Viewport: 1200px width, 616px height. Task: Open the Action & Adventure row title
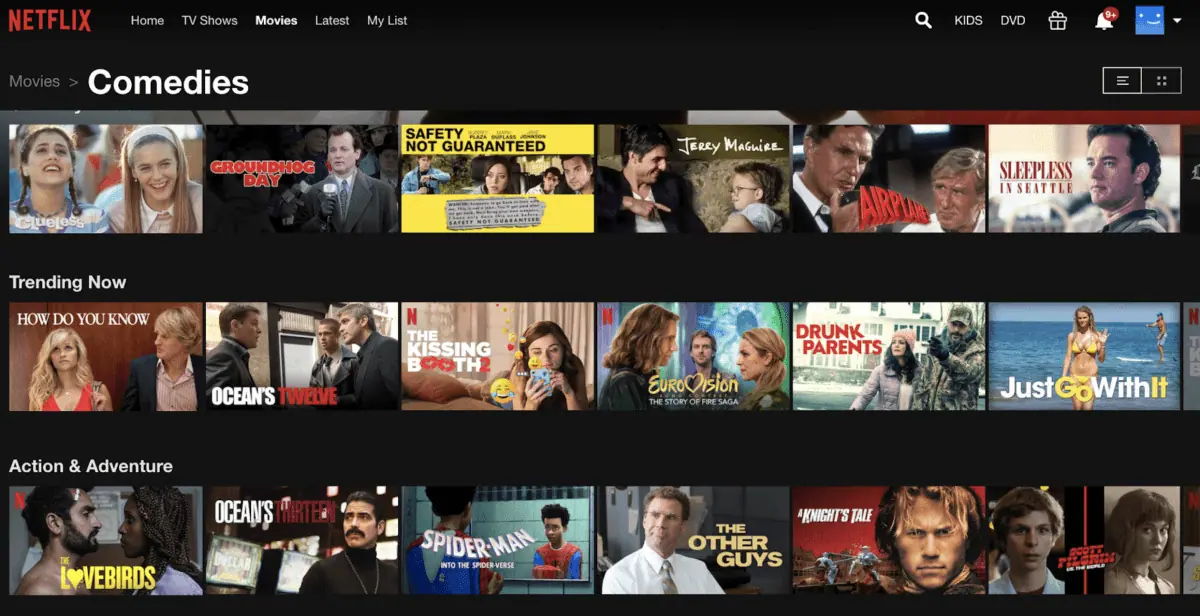coord(91,466)
